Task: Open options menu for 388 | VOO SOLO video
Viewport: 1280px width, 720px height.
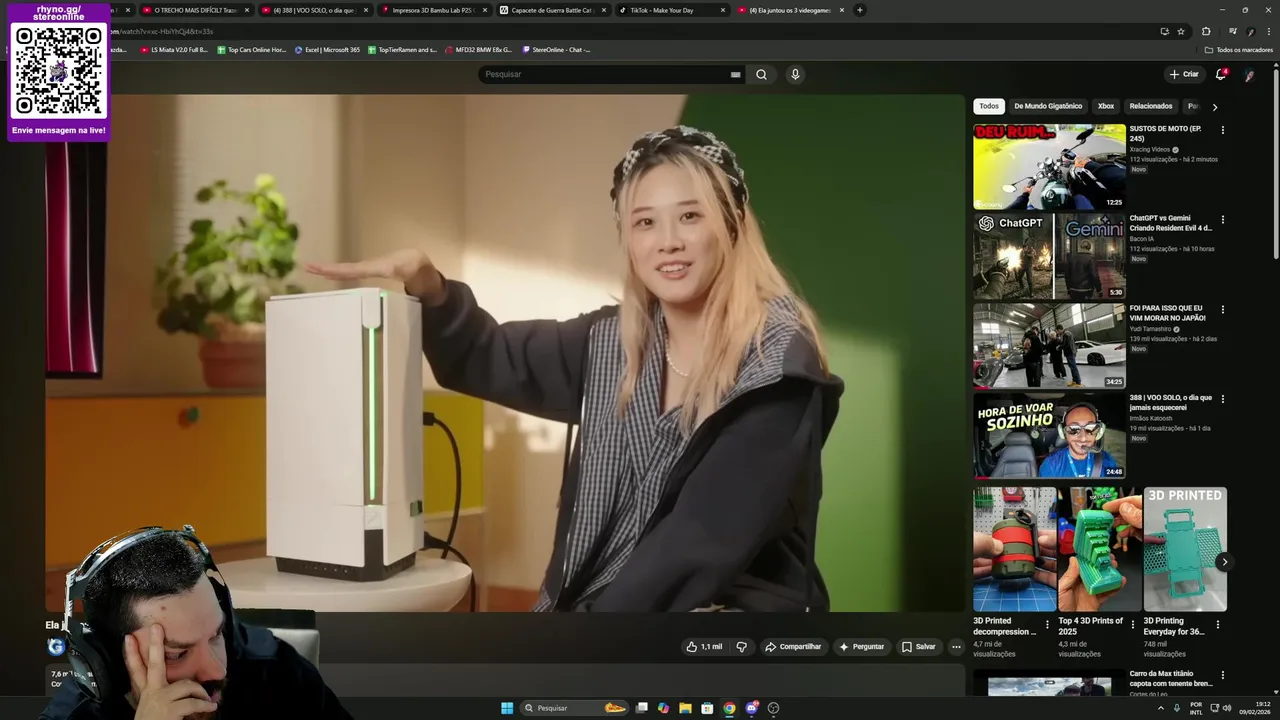Action: pos(1222,398)
